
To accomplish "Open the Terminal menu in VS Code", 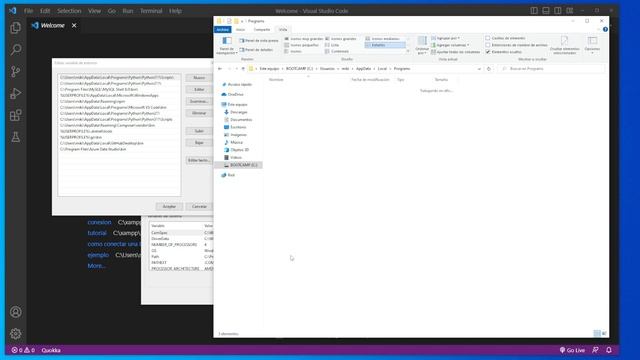I will point(151,11).
